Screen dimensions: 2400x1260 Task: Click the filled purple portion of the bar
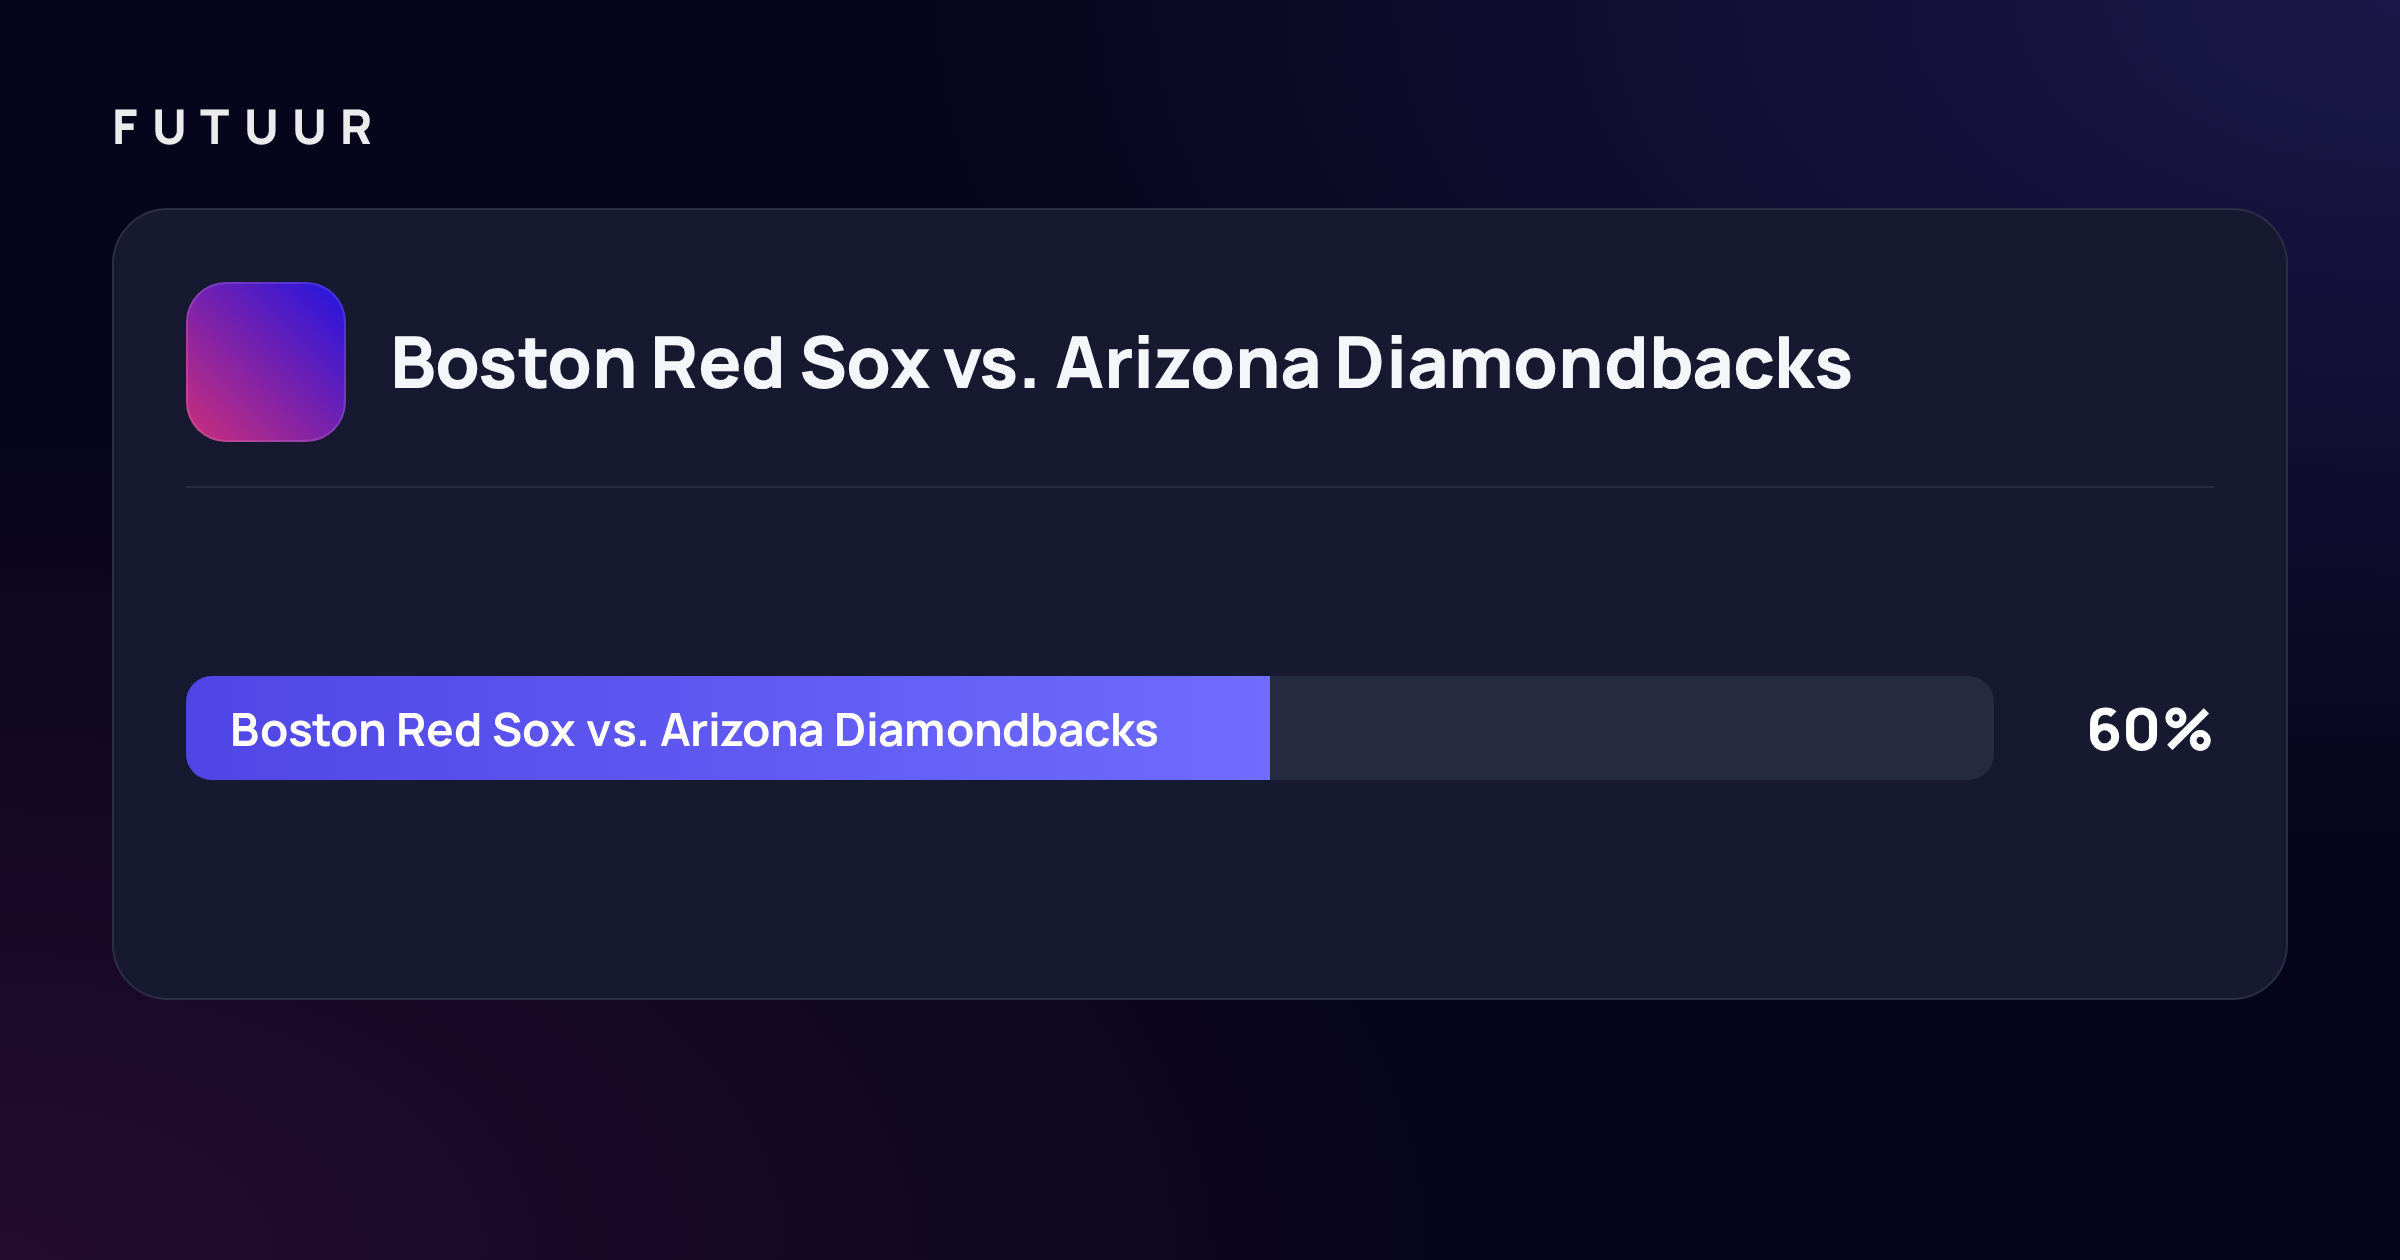click(728, 728)
